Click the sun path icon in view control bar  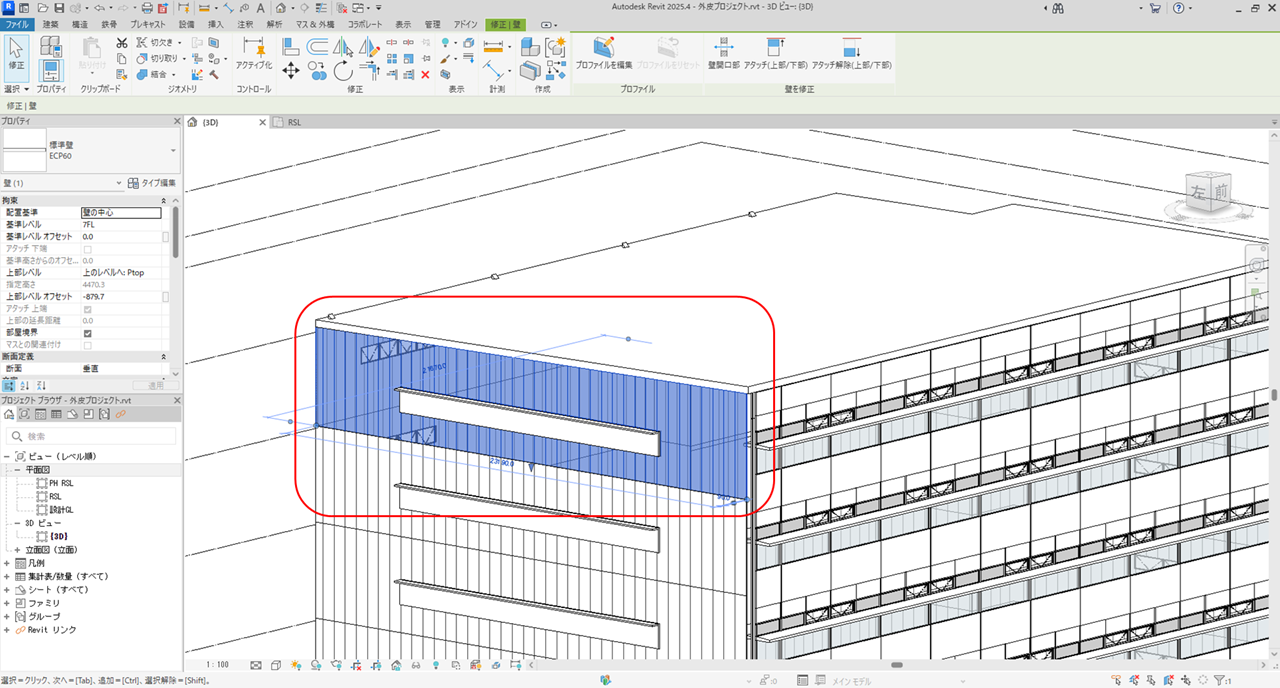295,665
